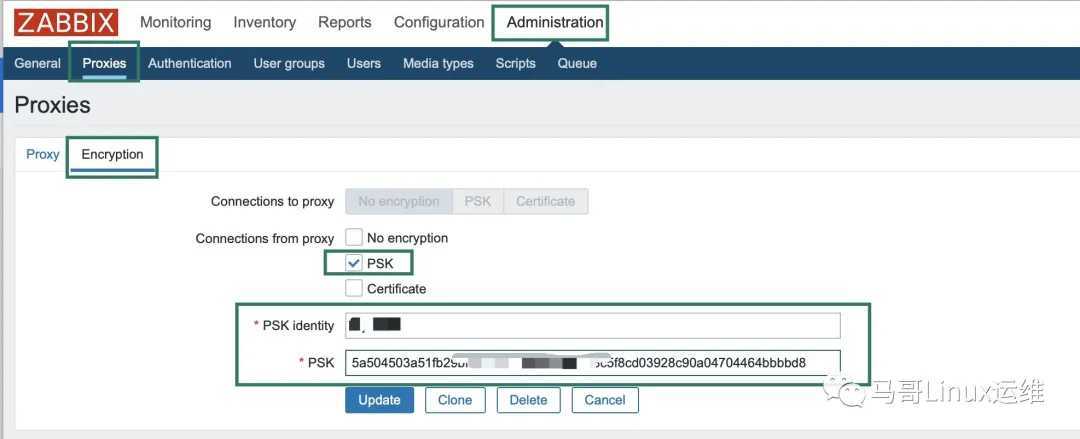Image resolution: width=1080 pixels, height=439 pixels.
Task: Open the Authentication submenu
Action: click(x=189, y=63)
